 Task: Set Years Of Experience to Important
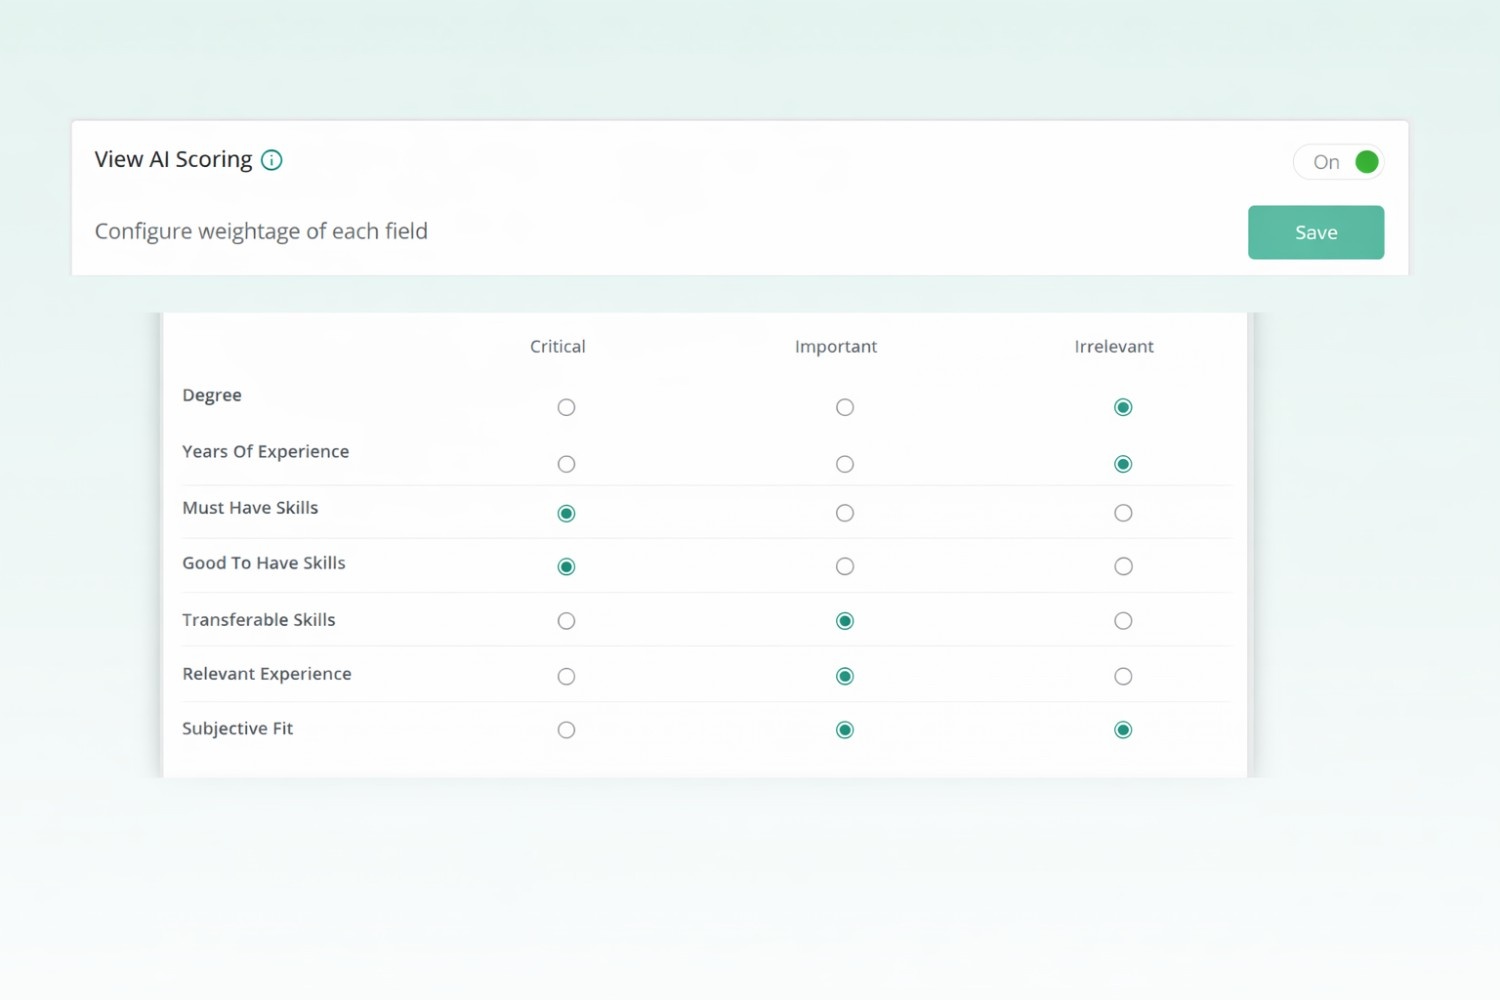pos(845,463)
